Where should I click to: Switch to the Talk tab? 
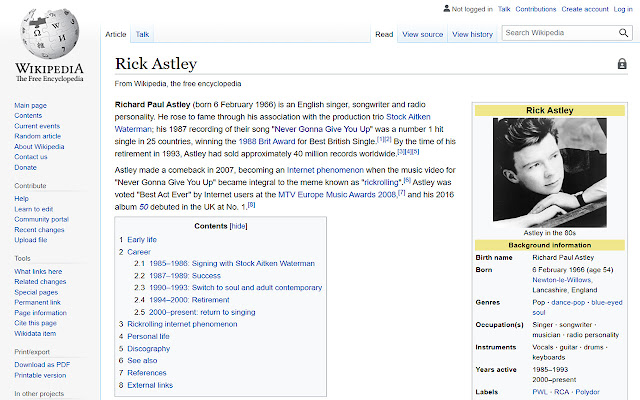tap(143, 34)
